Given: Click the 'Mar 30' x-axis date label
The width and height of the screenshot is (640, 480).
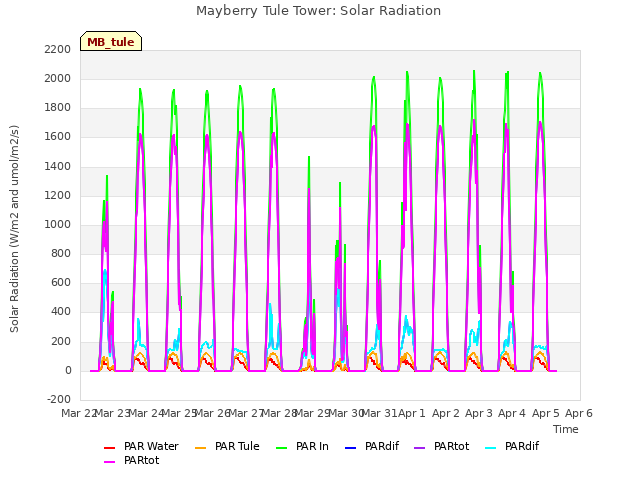Looking at the screenshot, I should click(346, 413).
